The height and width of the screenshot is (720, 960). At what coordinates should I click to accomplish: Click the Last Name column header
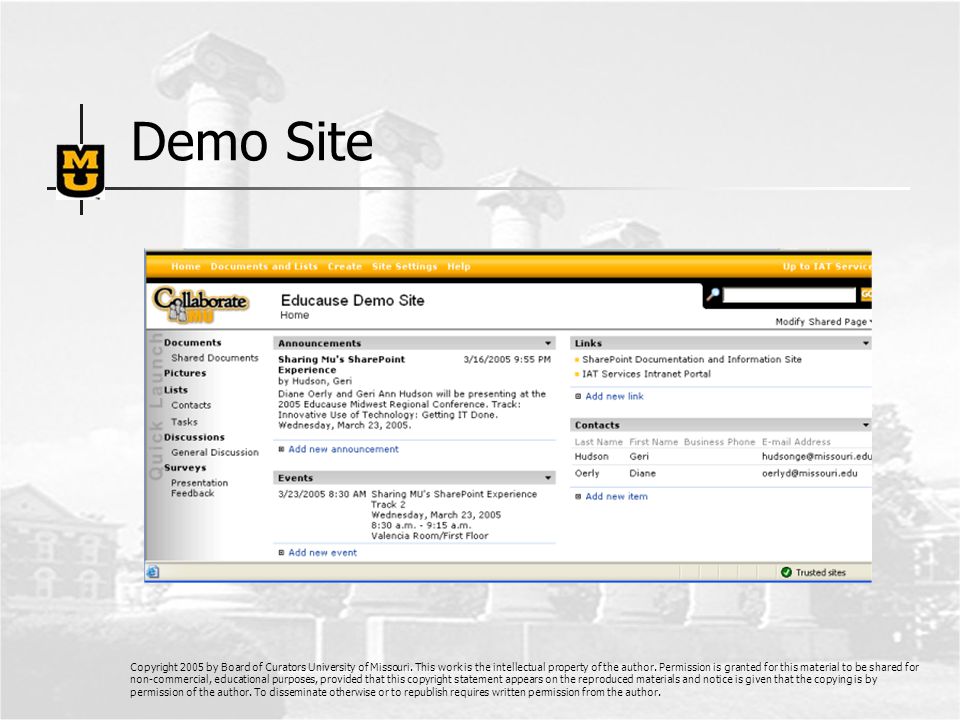(x=598, y=442)
